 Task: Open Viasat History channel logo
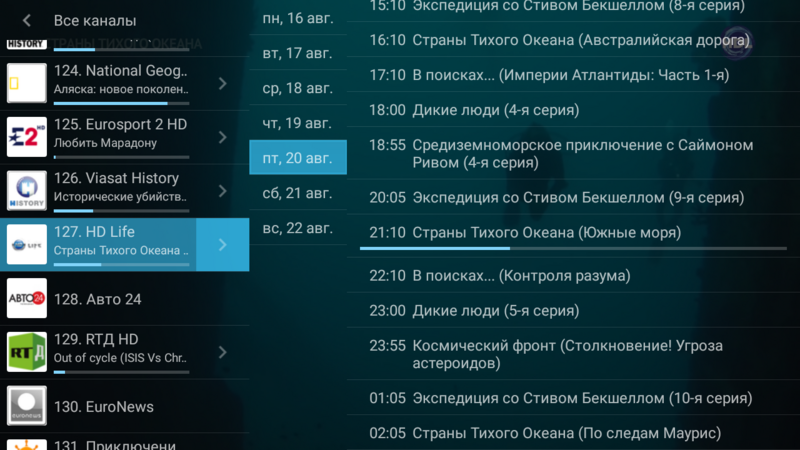coord(27,190)
